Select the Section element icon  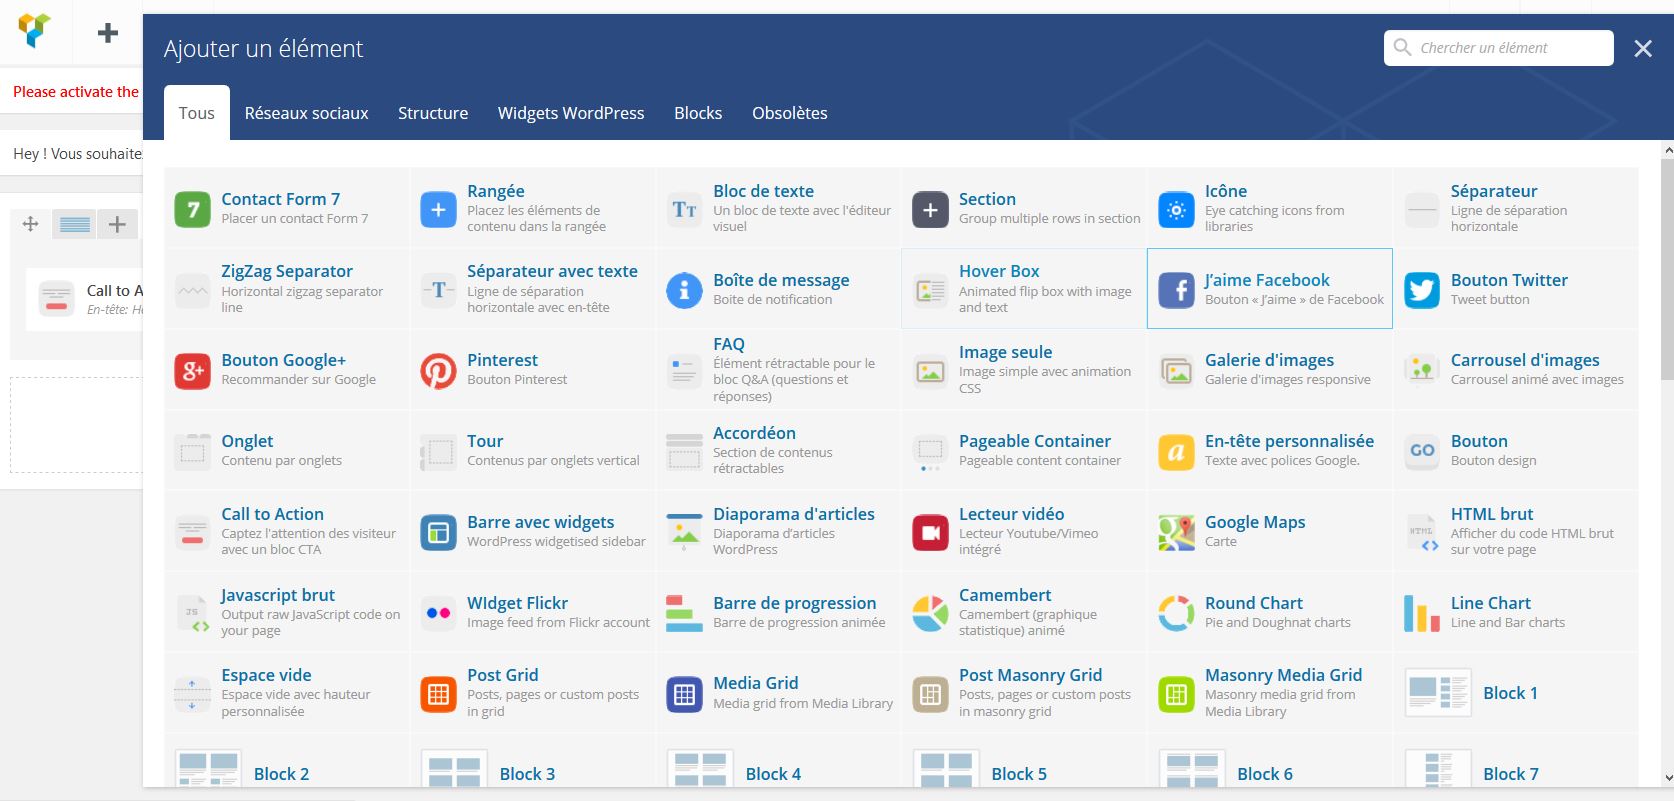(x=930, y=209)
